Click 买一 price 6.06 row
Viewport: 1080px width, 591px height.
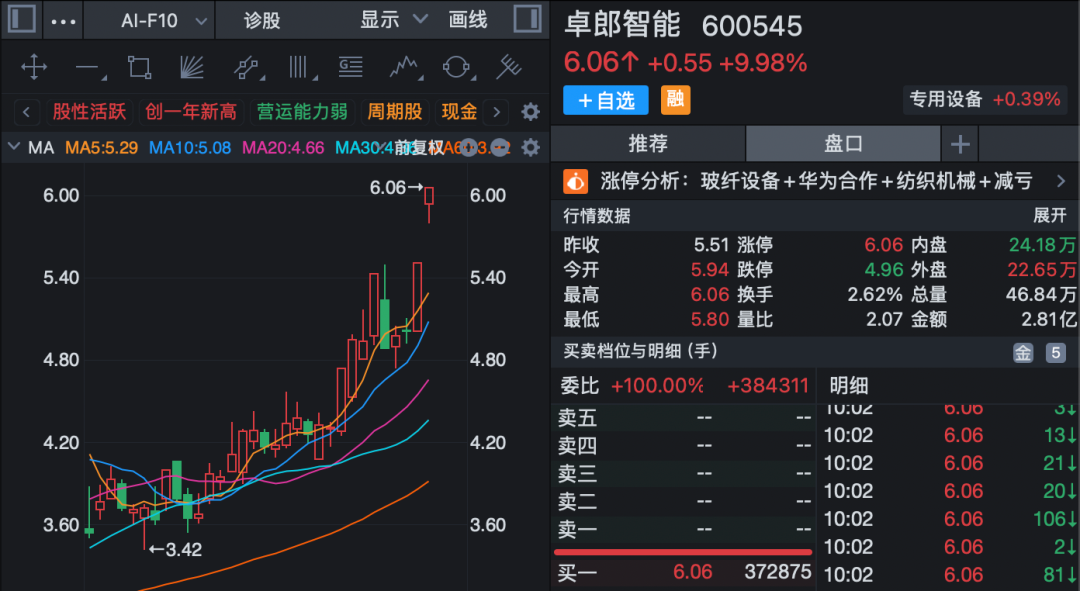point(684,572)
